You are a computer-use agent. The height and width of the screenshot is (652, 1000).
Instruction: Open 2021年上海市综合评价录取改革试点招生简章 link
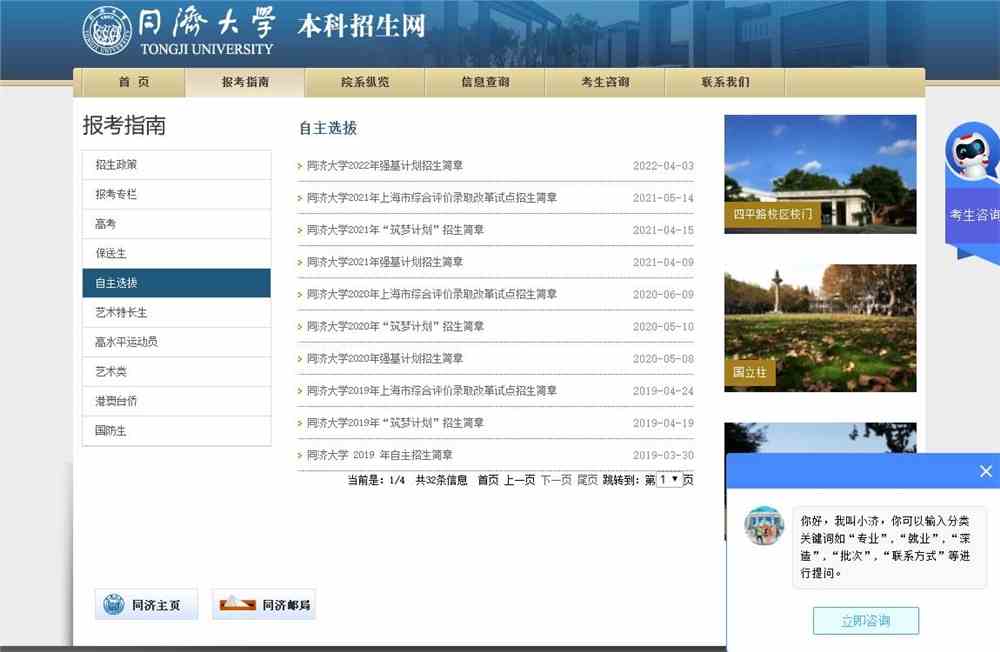(x=432, y=198)
